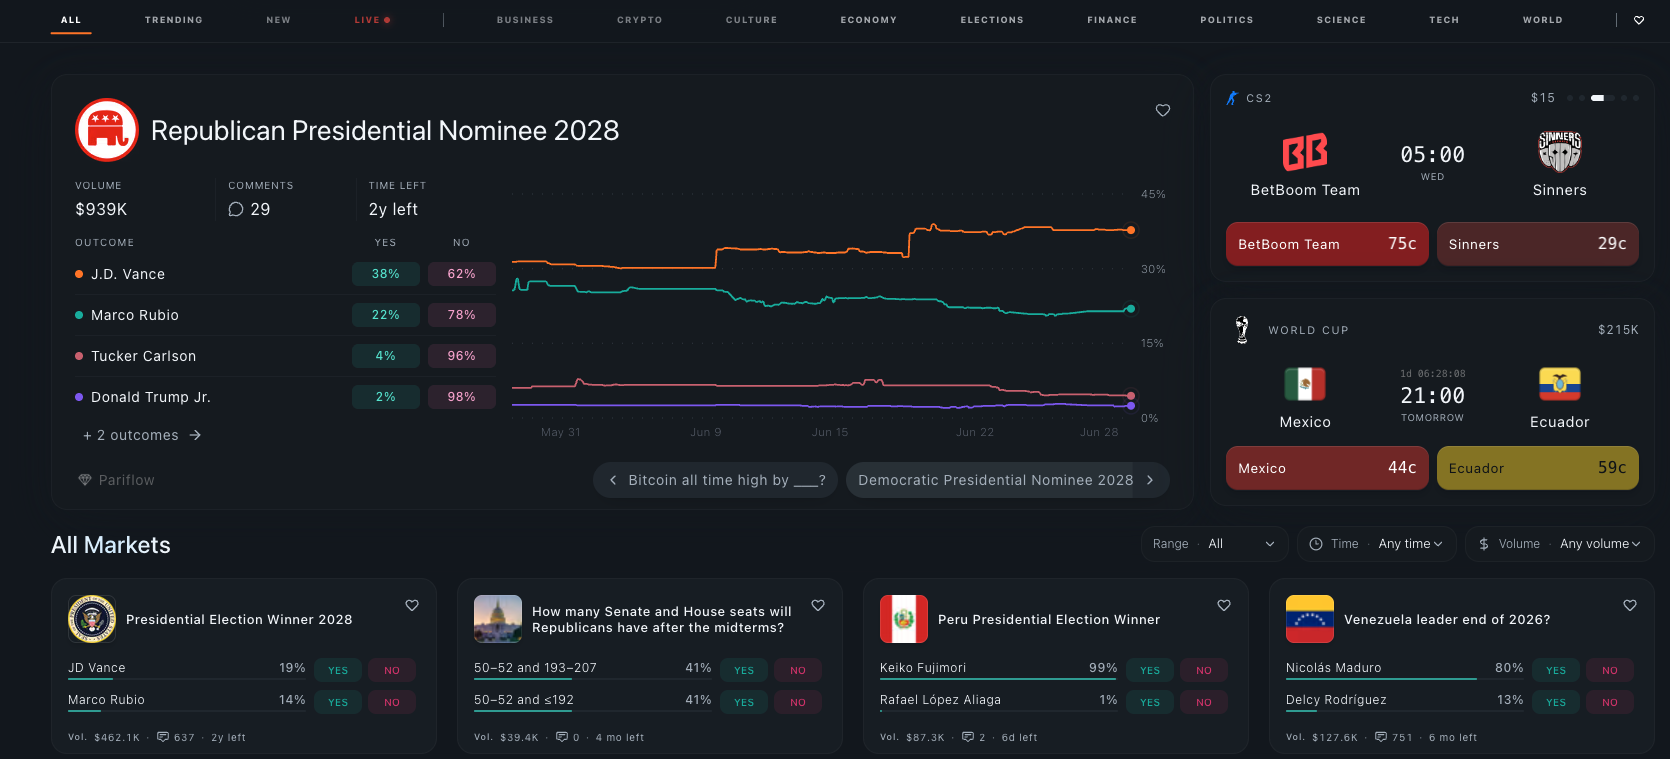Image resolution: width=1670 pixels, height=759 pixels.
Task: Buy No 96% on Tucker Carlson
Action: pos(462,356)
